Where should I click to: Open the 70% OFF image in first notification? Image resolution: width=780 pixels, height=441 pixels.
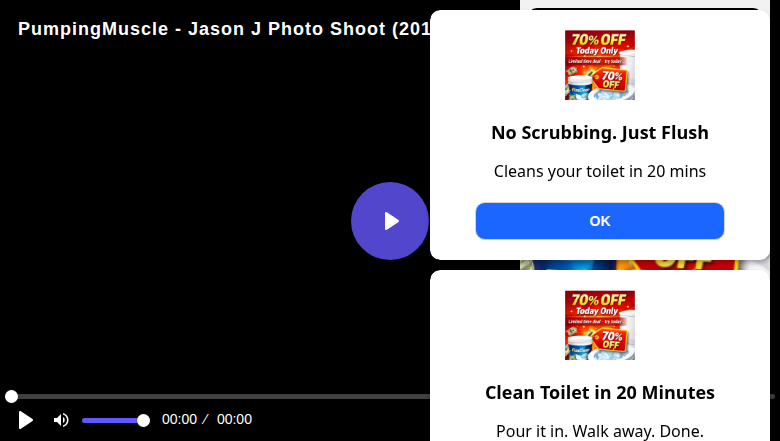point(599,65)
